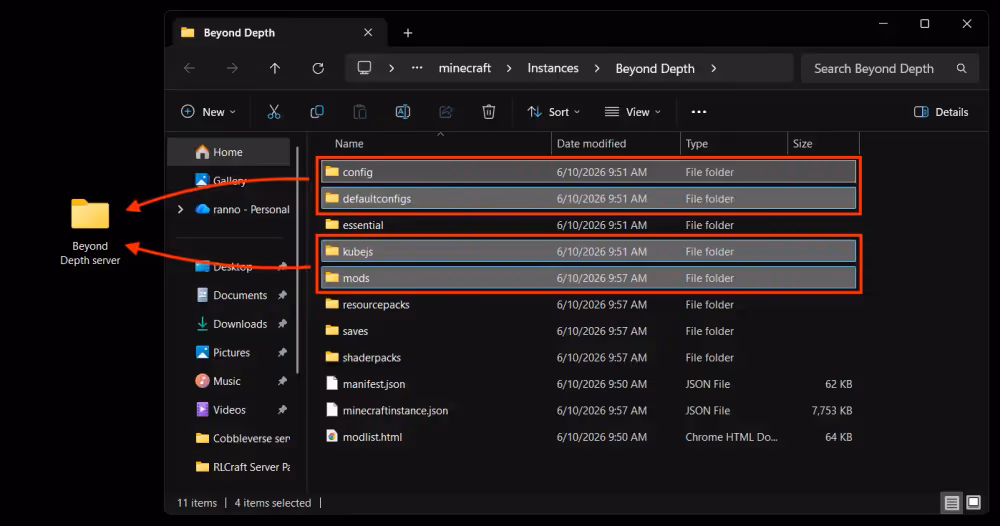Select the saves folder

[588, 332]
